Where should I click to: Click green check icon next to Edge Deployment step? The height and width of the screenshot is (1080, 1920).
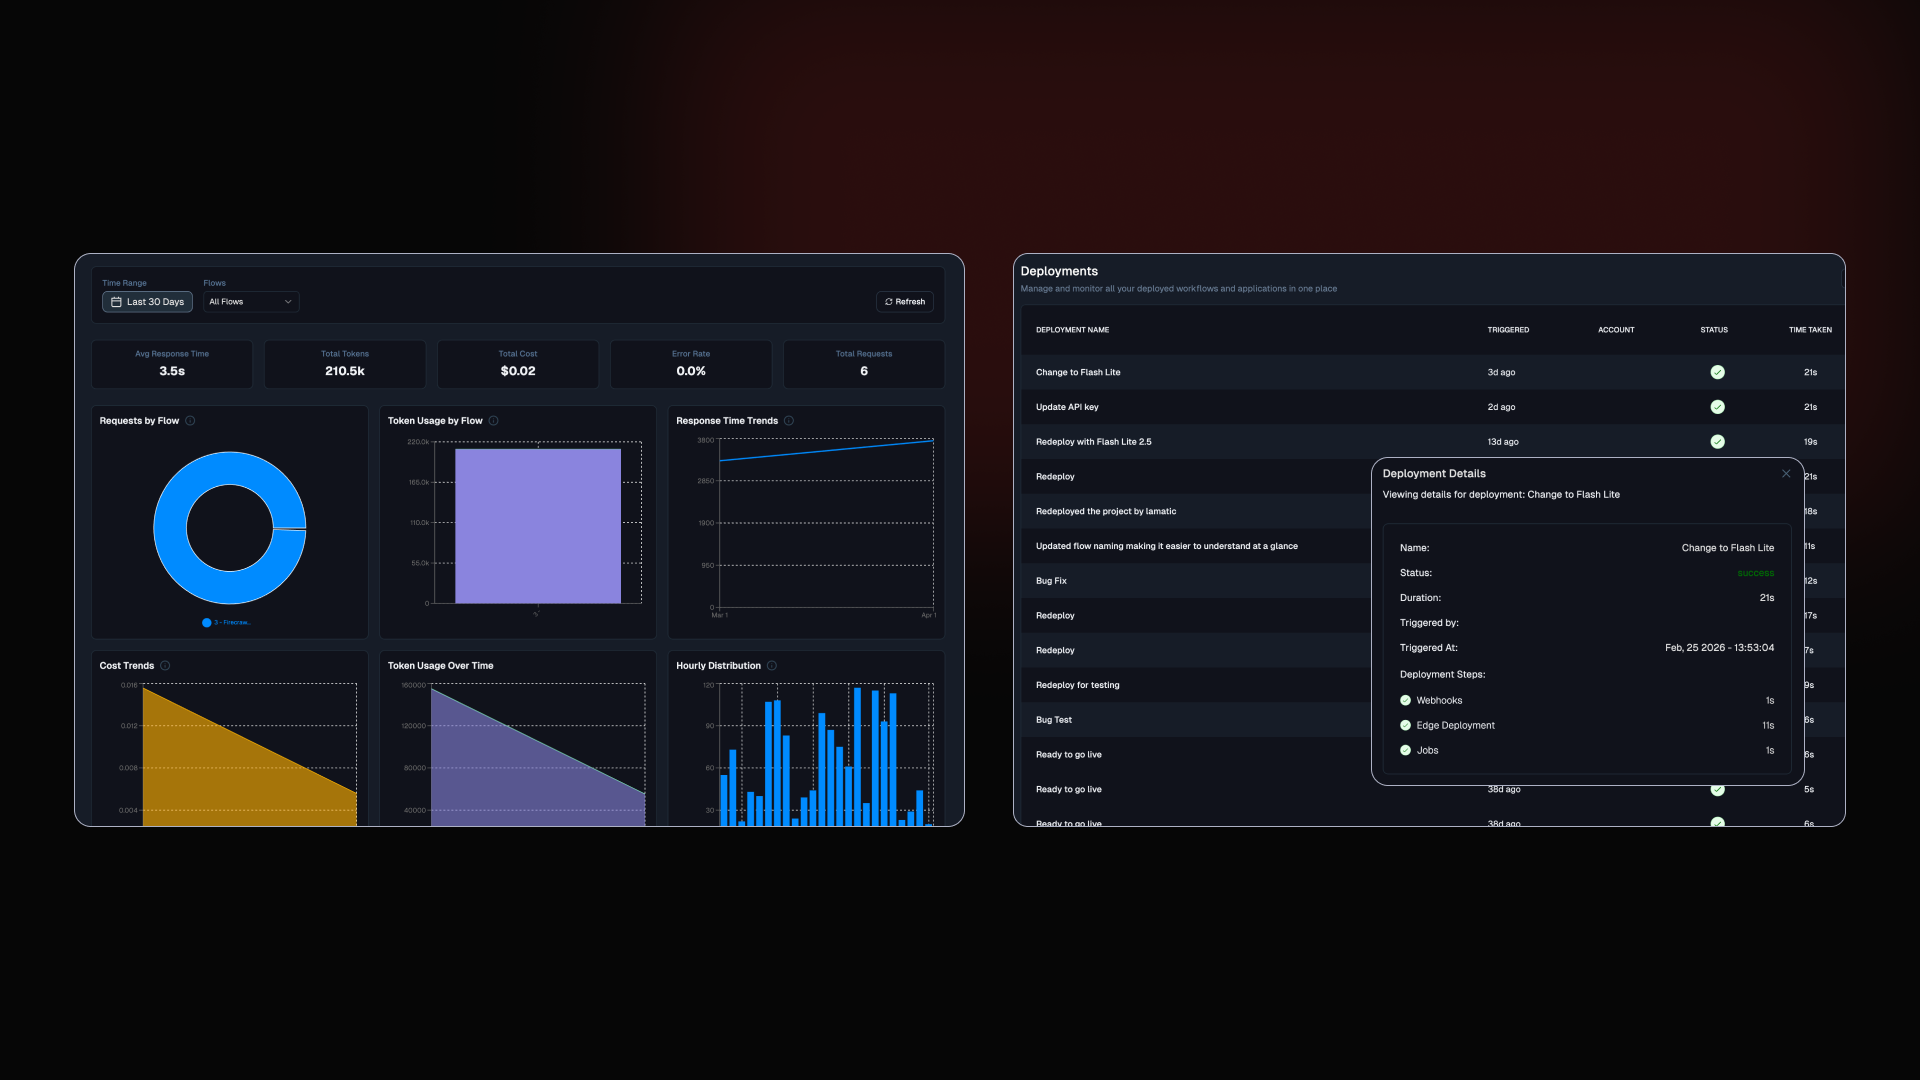pos(1405,726)
